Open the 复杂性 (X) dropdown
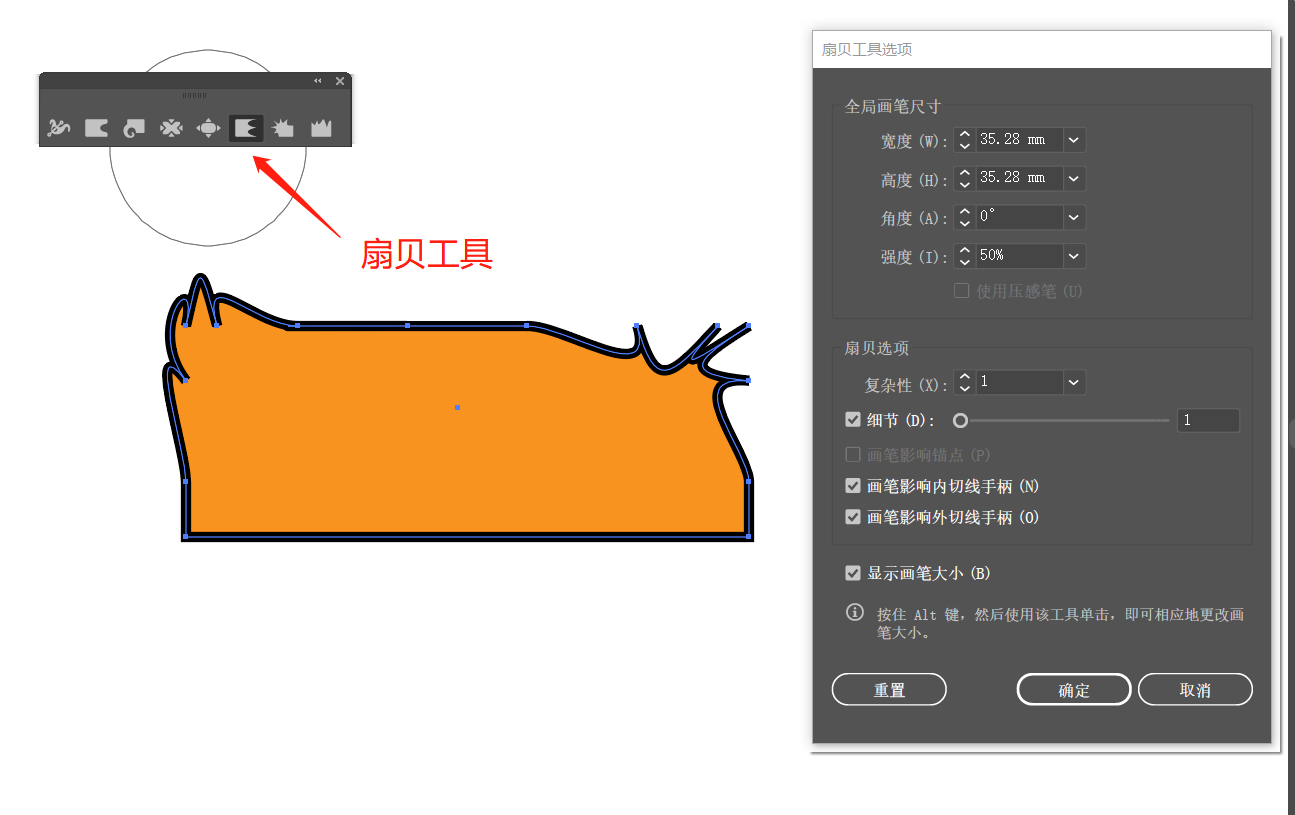 click(x=1074, y=382)
